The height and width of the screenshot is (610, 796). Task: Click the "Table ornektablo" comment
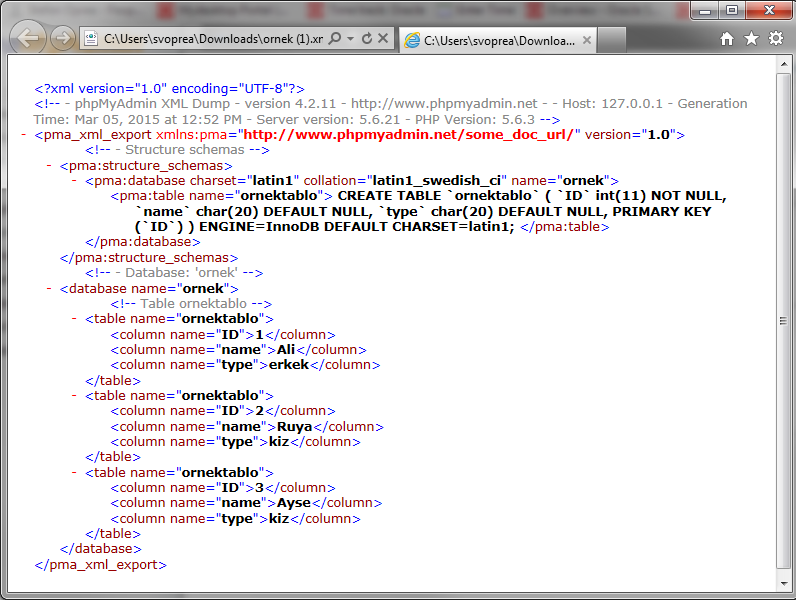click(191, 303)
